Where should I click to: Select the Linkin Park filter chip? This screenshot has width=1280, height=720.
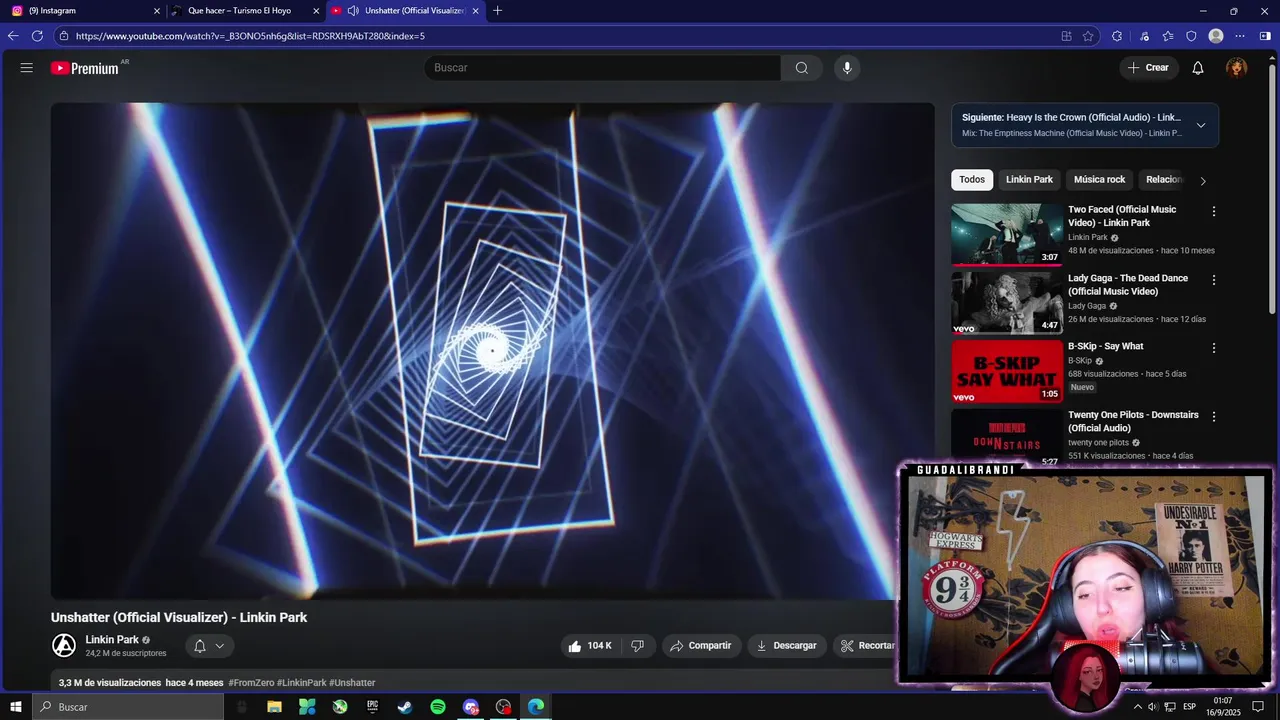(x=1029, y=180)
